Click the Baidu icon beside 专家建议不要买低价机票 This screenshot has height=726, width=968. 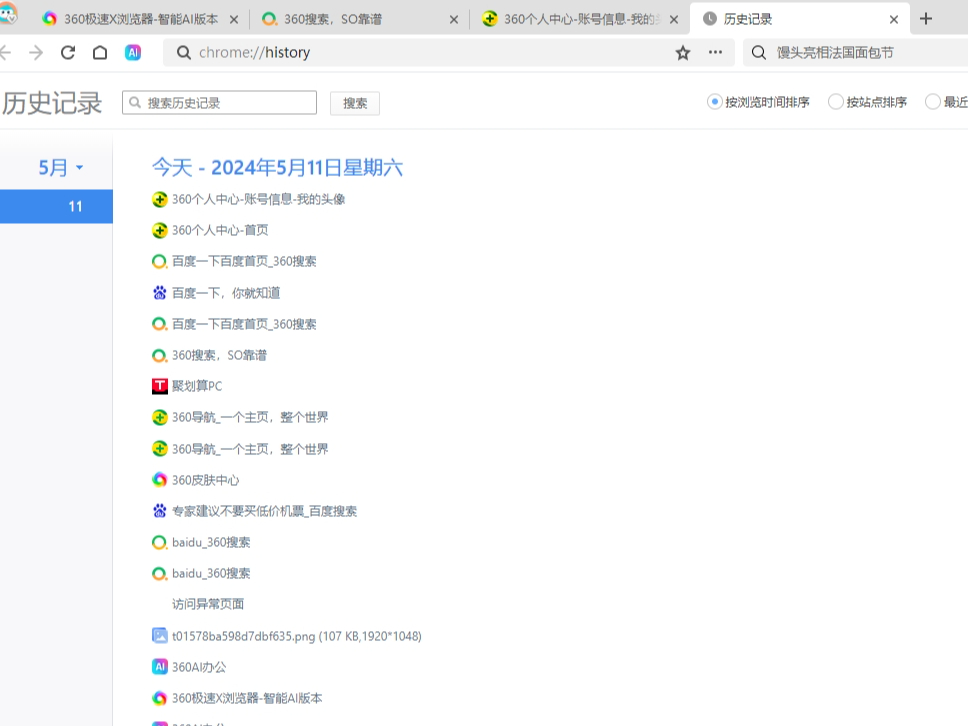160,511
